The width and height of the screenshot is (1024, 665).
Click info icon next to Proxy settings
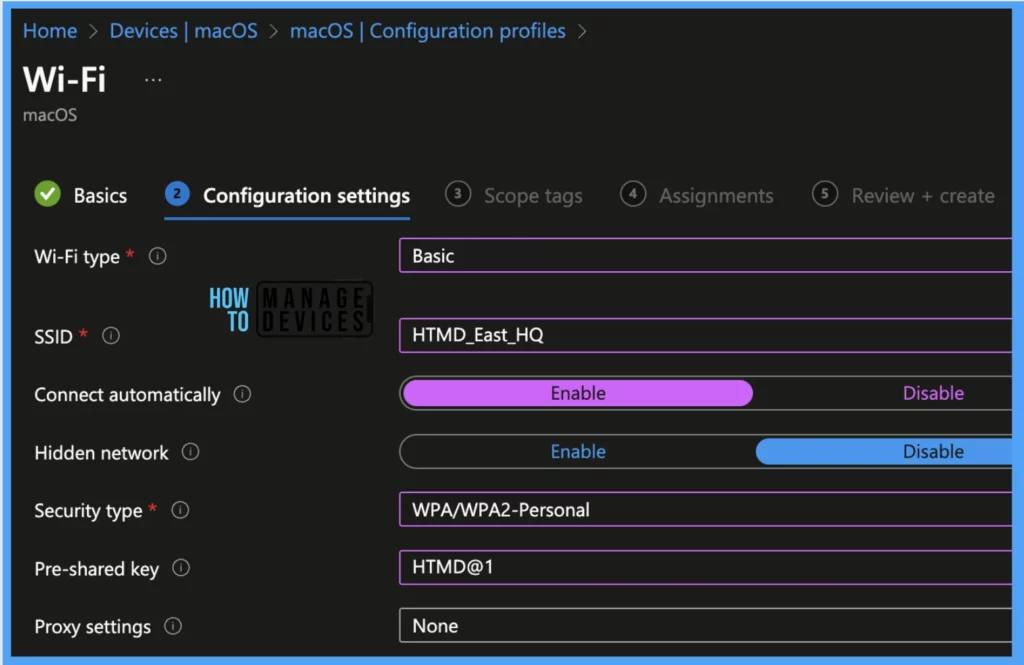pyautogui.click(x=173, y=626)
